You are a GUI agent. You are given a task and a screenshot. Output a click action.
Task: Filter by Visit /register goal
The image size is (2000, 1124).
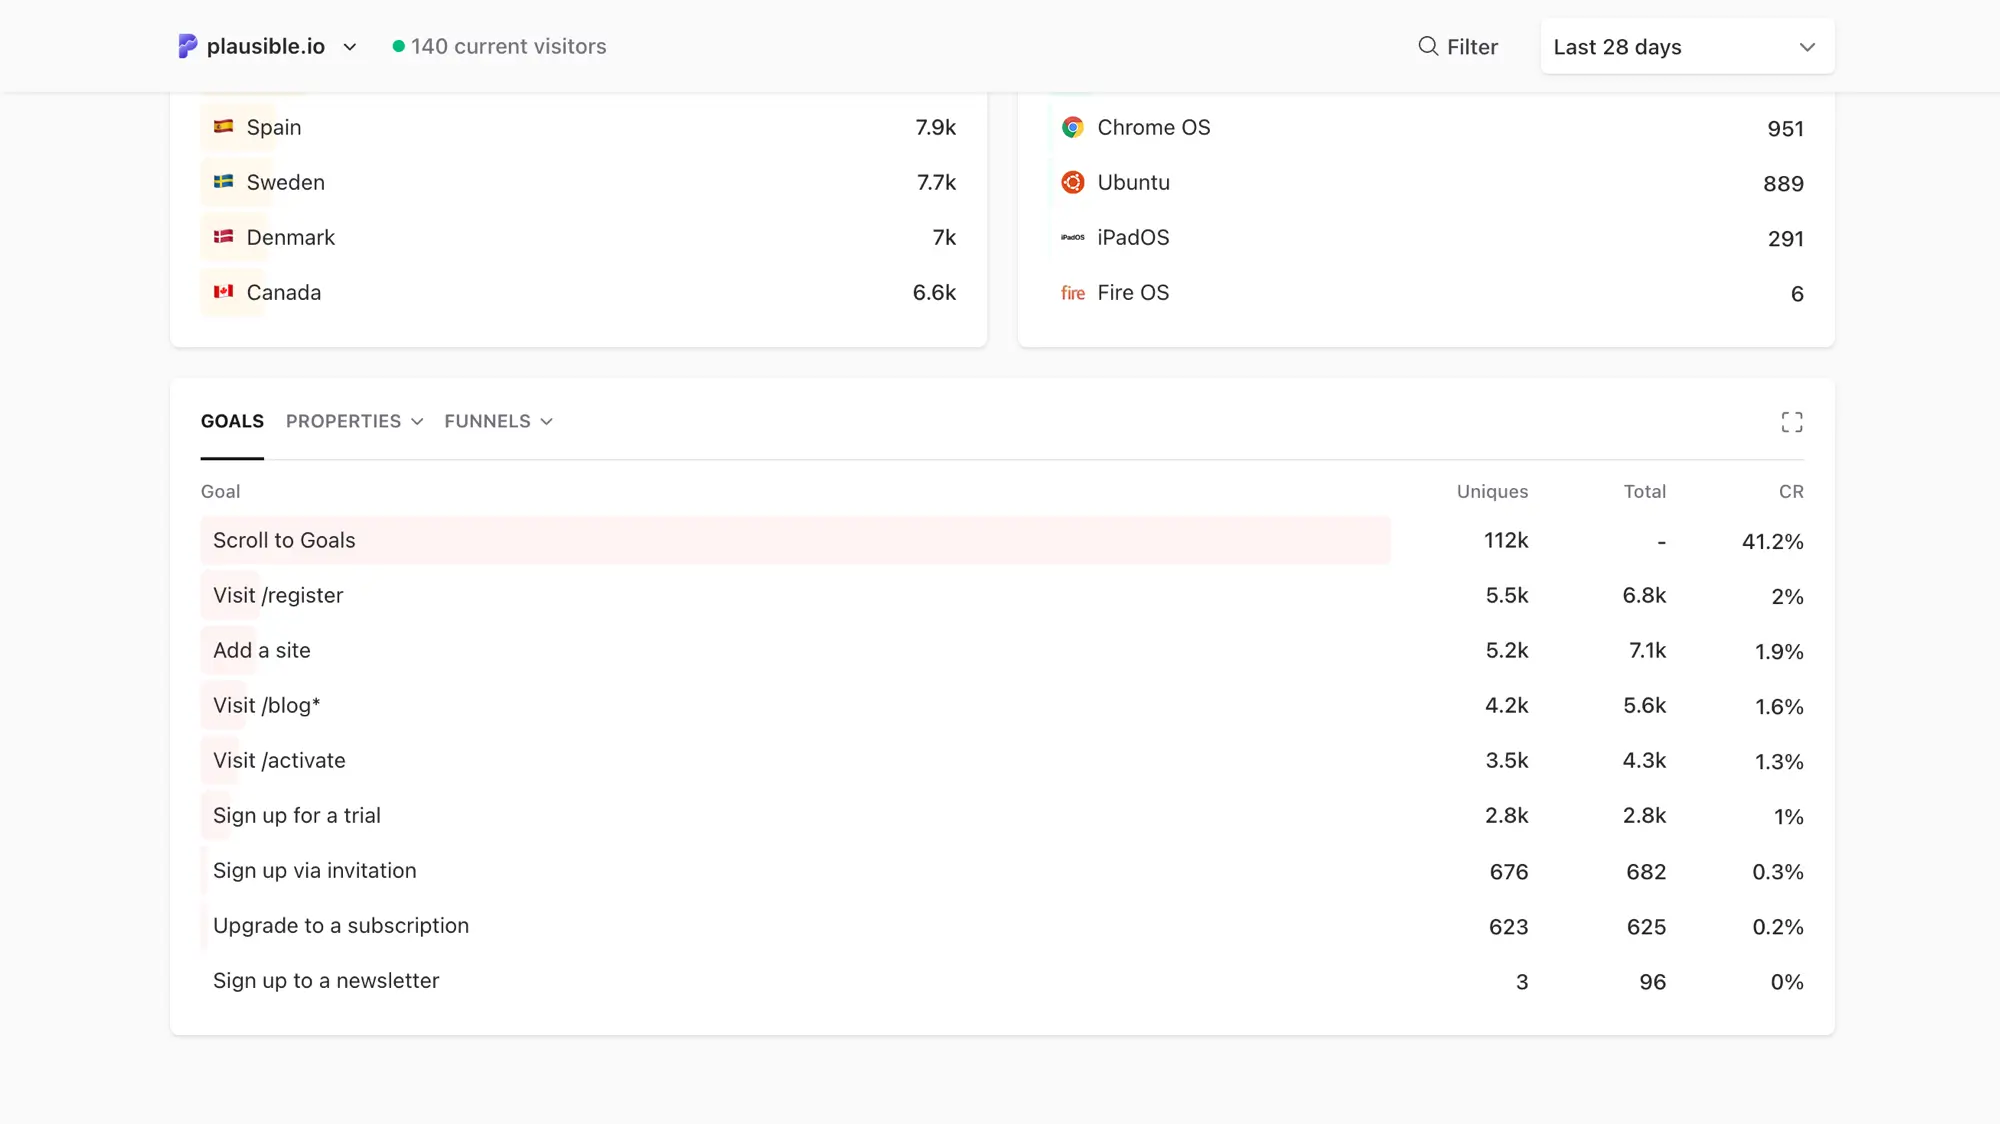point(278,595)
